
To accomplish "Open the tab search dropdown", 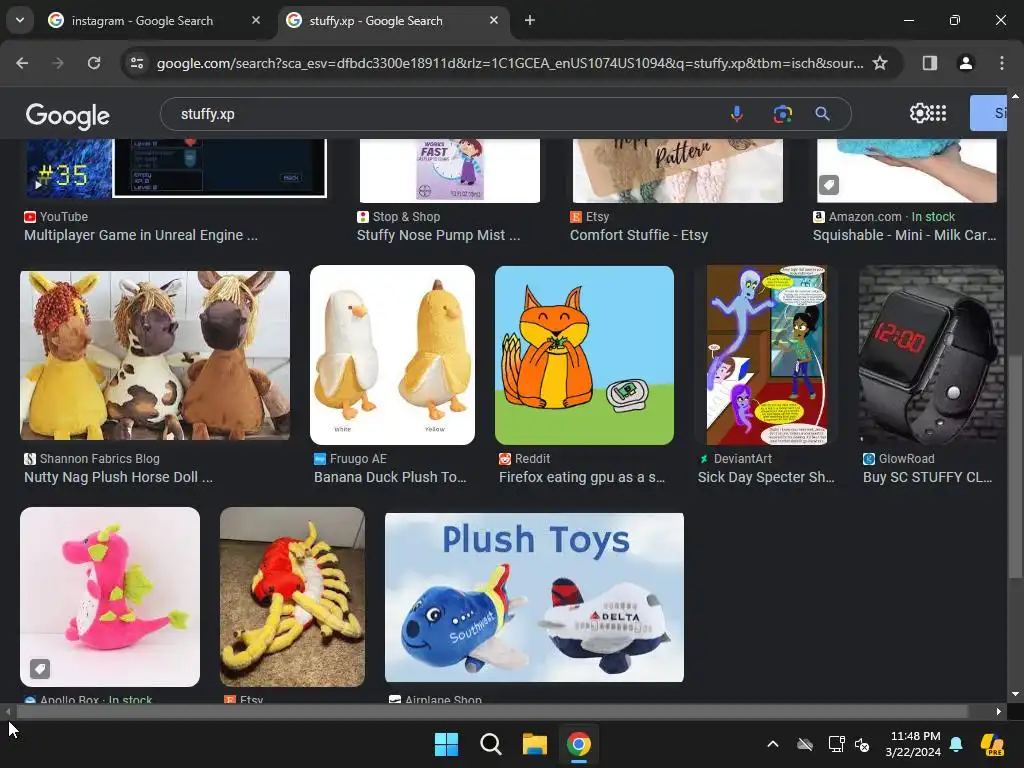I will 20,20.
